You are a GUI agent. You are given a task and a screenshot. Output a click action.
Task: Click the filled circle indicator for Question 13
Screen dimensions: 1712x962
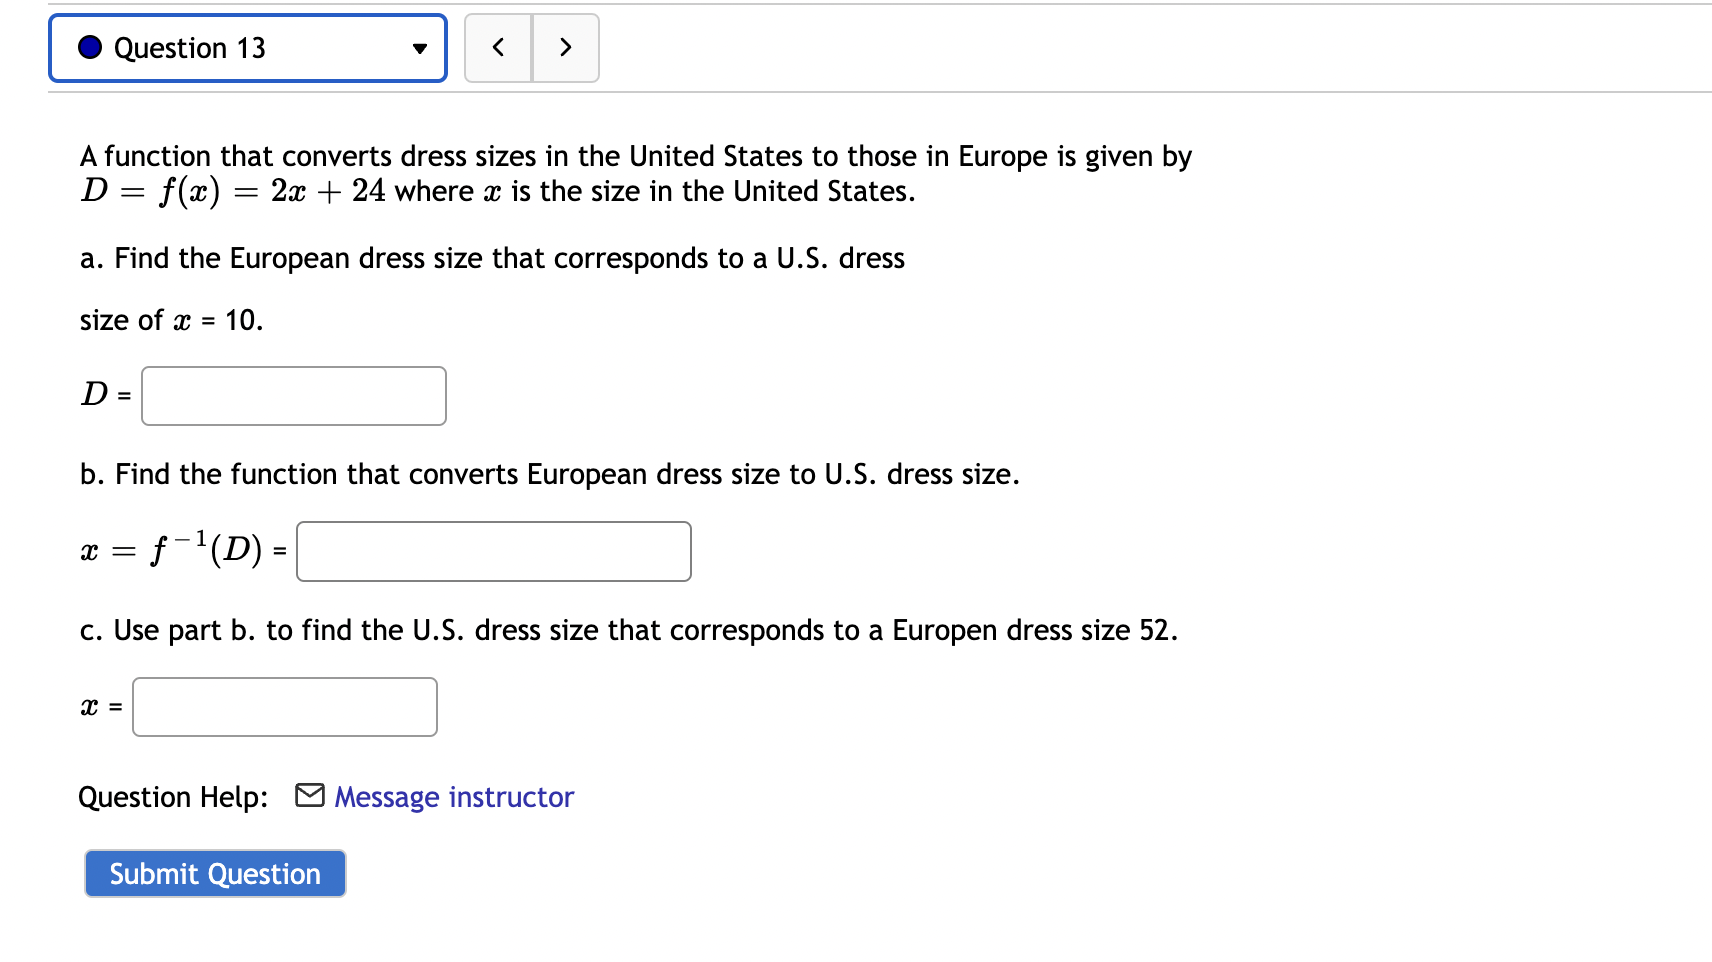pyautogui.click(x=89, y=46)
